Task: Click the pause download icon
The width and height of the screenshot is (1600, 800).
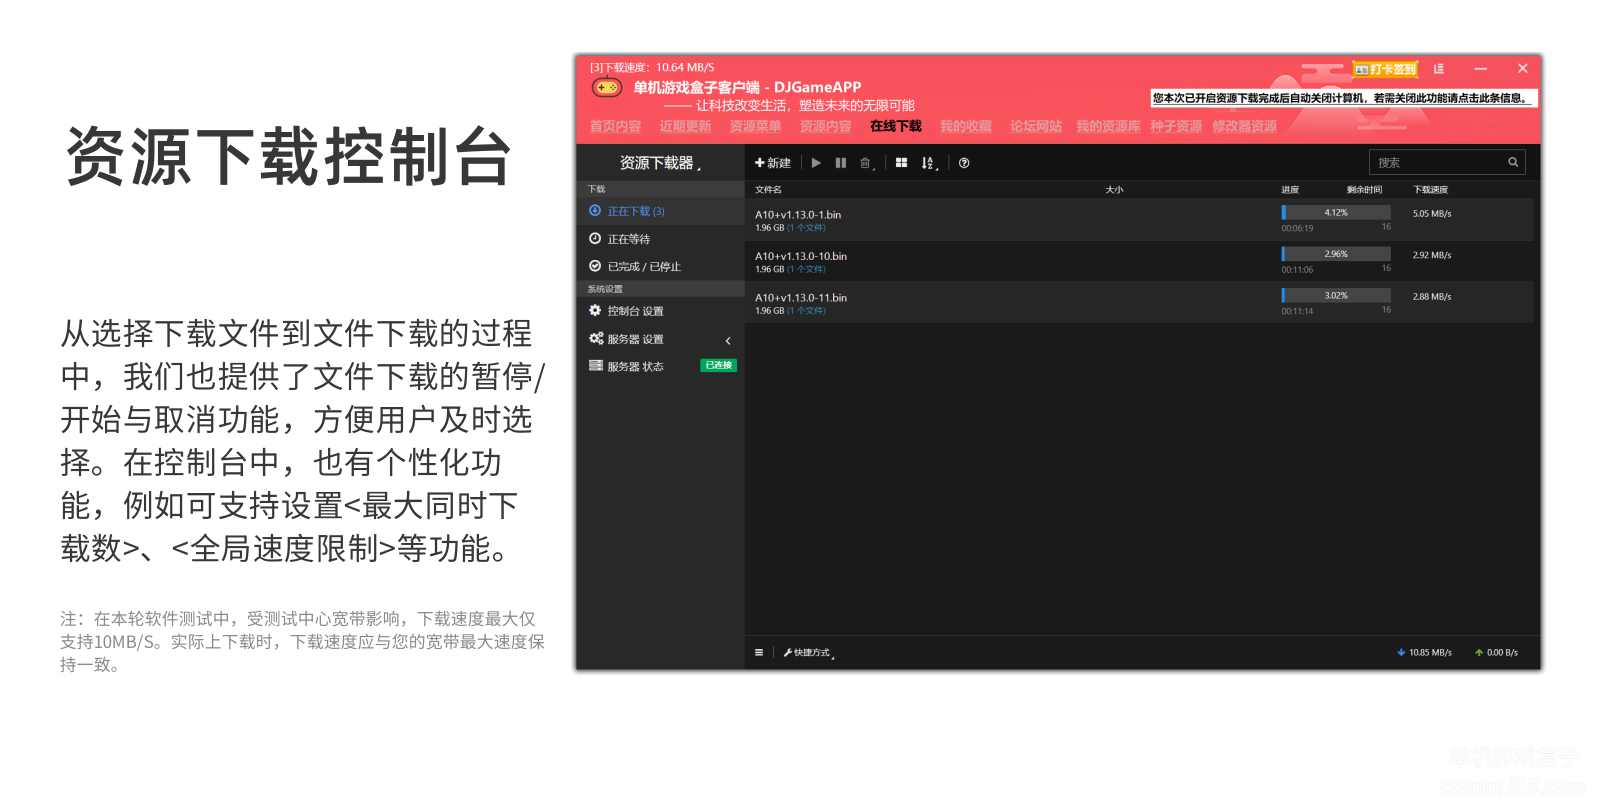Action: (841, 163)
